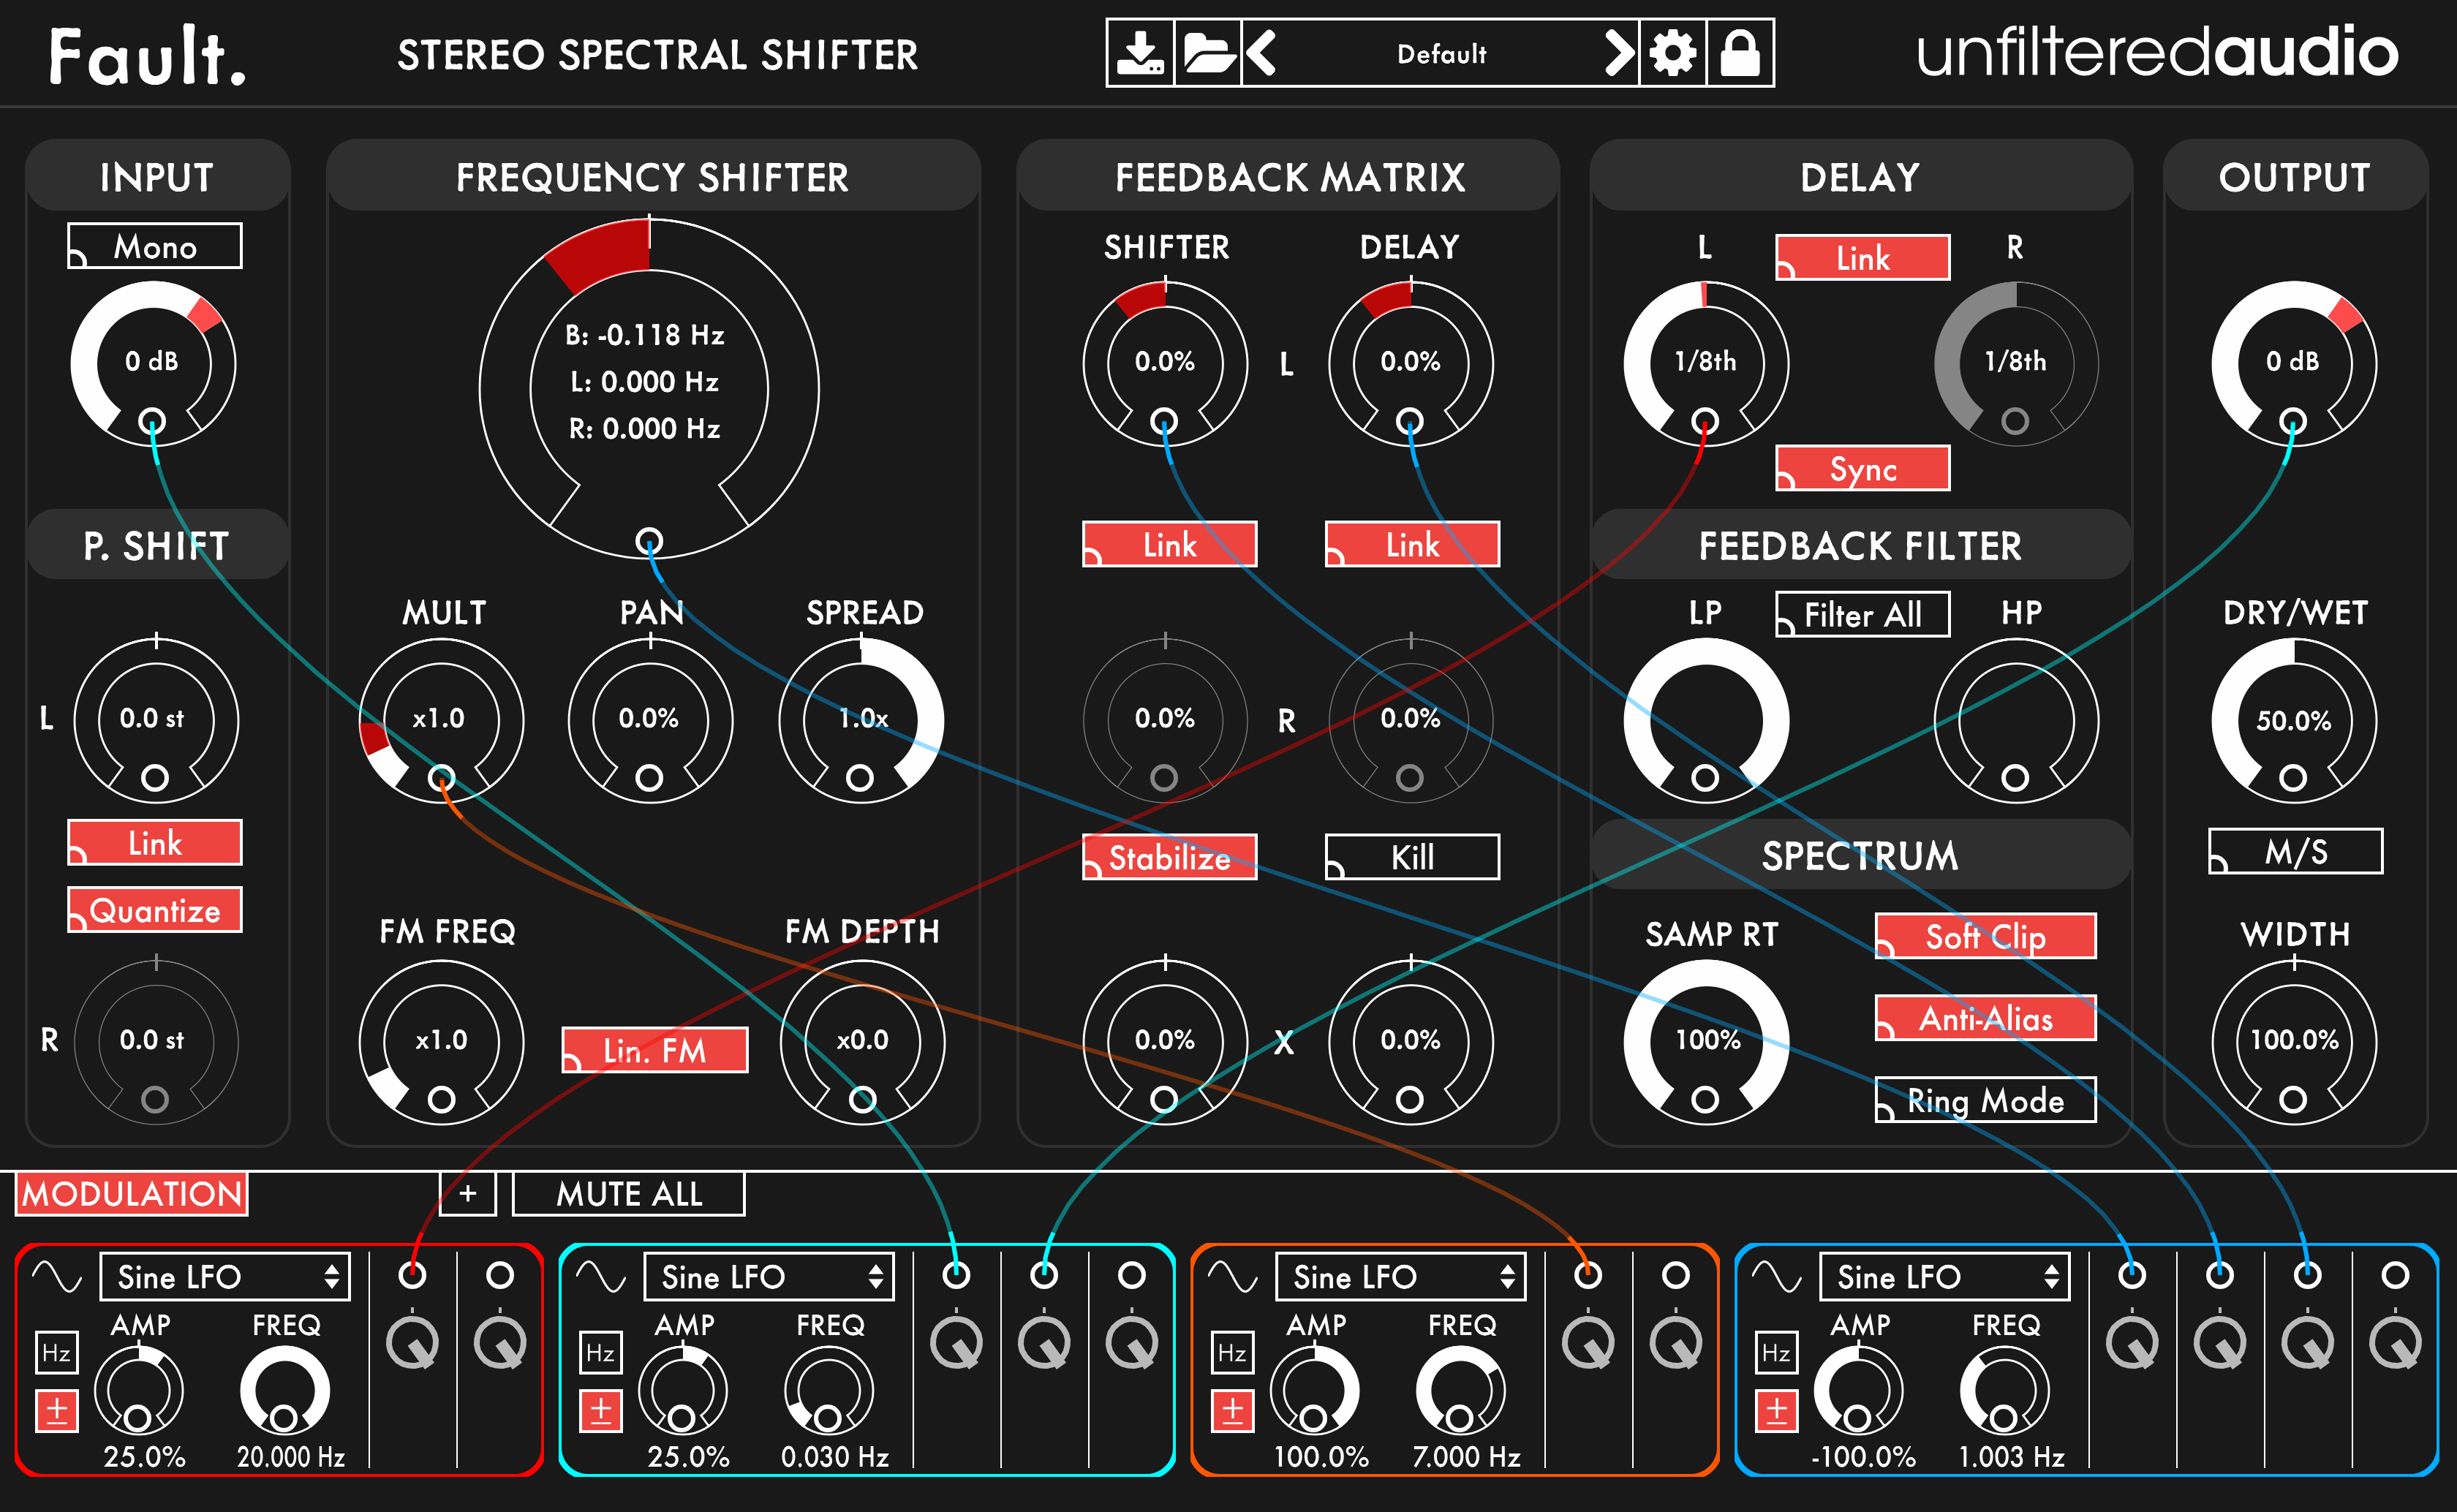The width and height of the screenshot is (2457, 1512).
Task: Click sine waveform icon in orange LFO
Action: coord(1233,1277)
